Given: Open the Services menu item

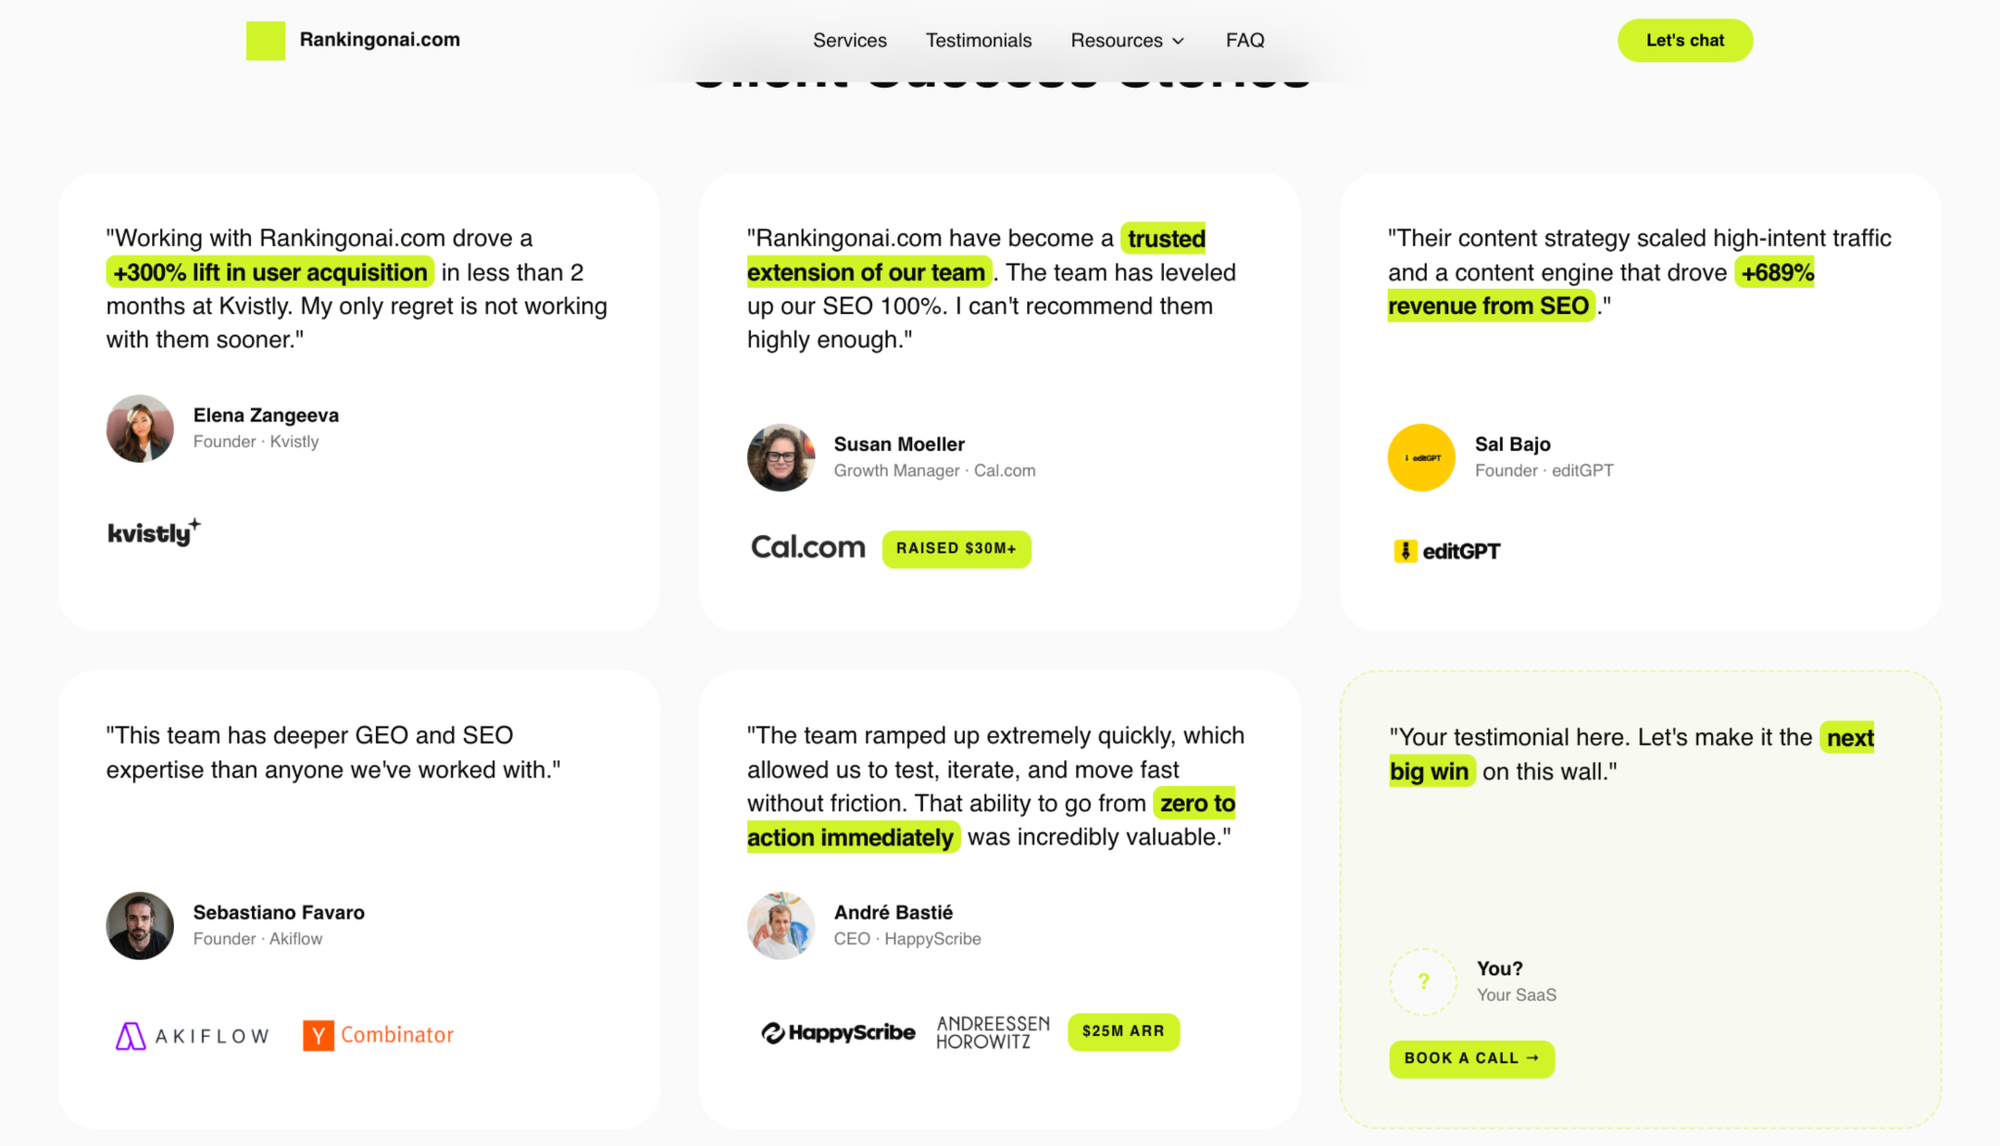Looking at the screenshot, I should point(850,40).
